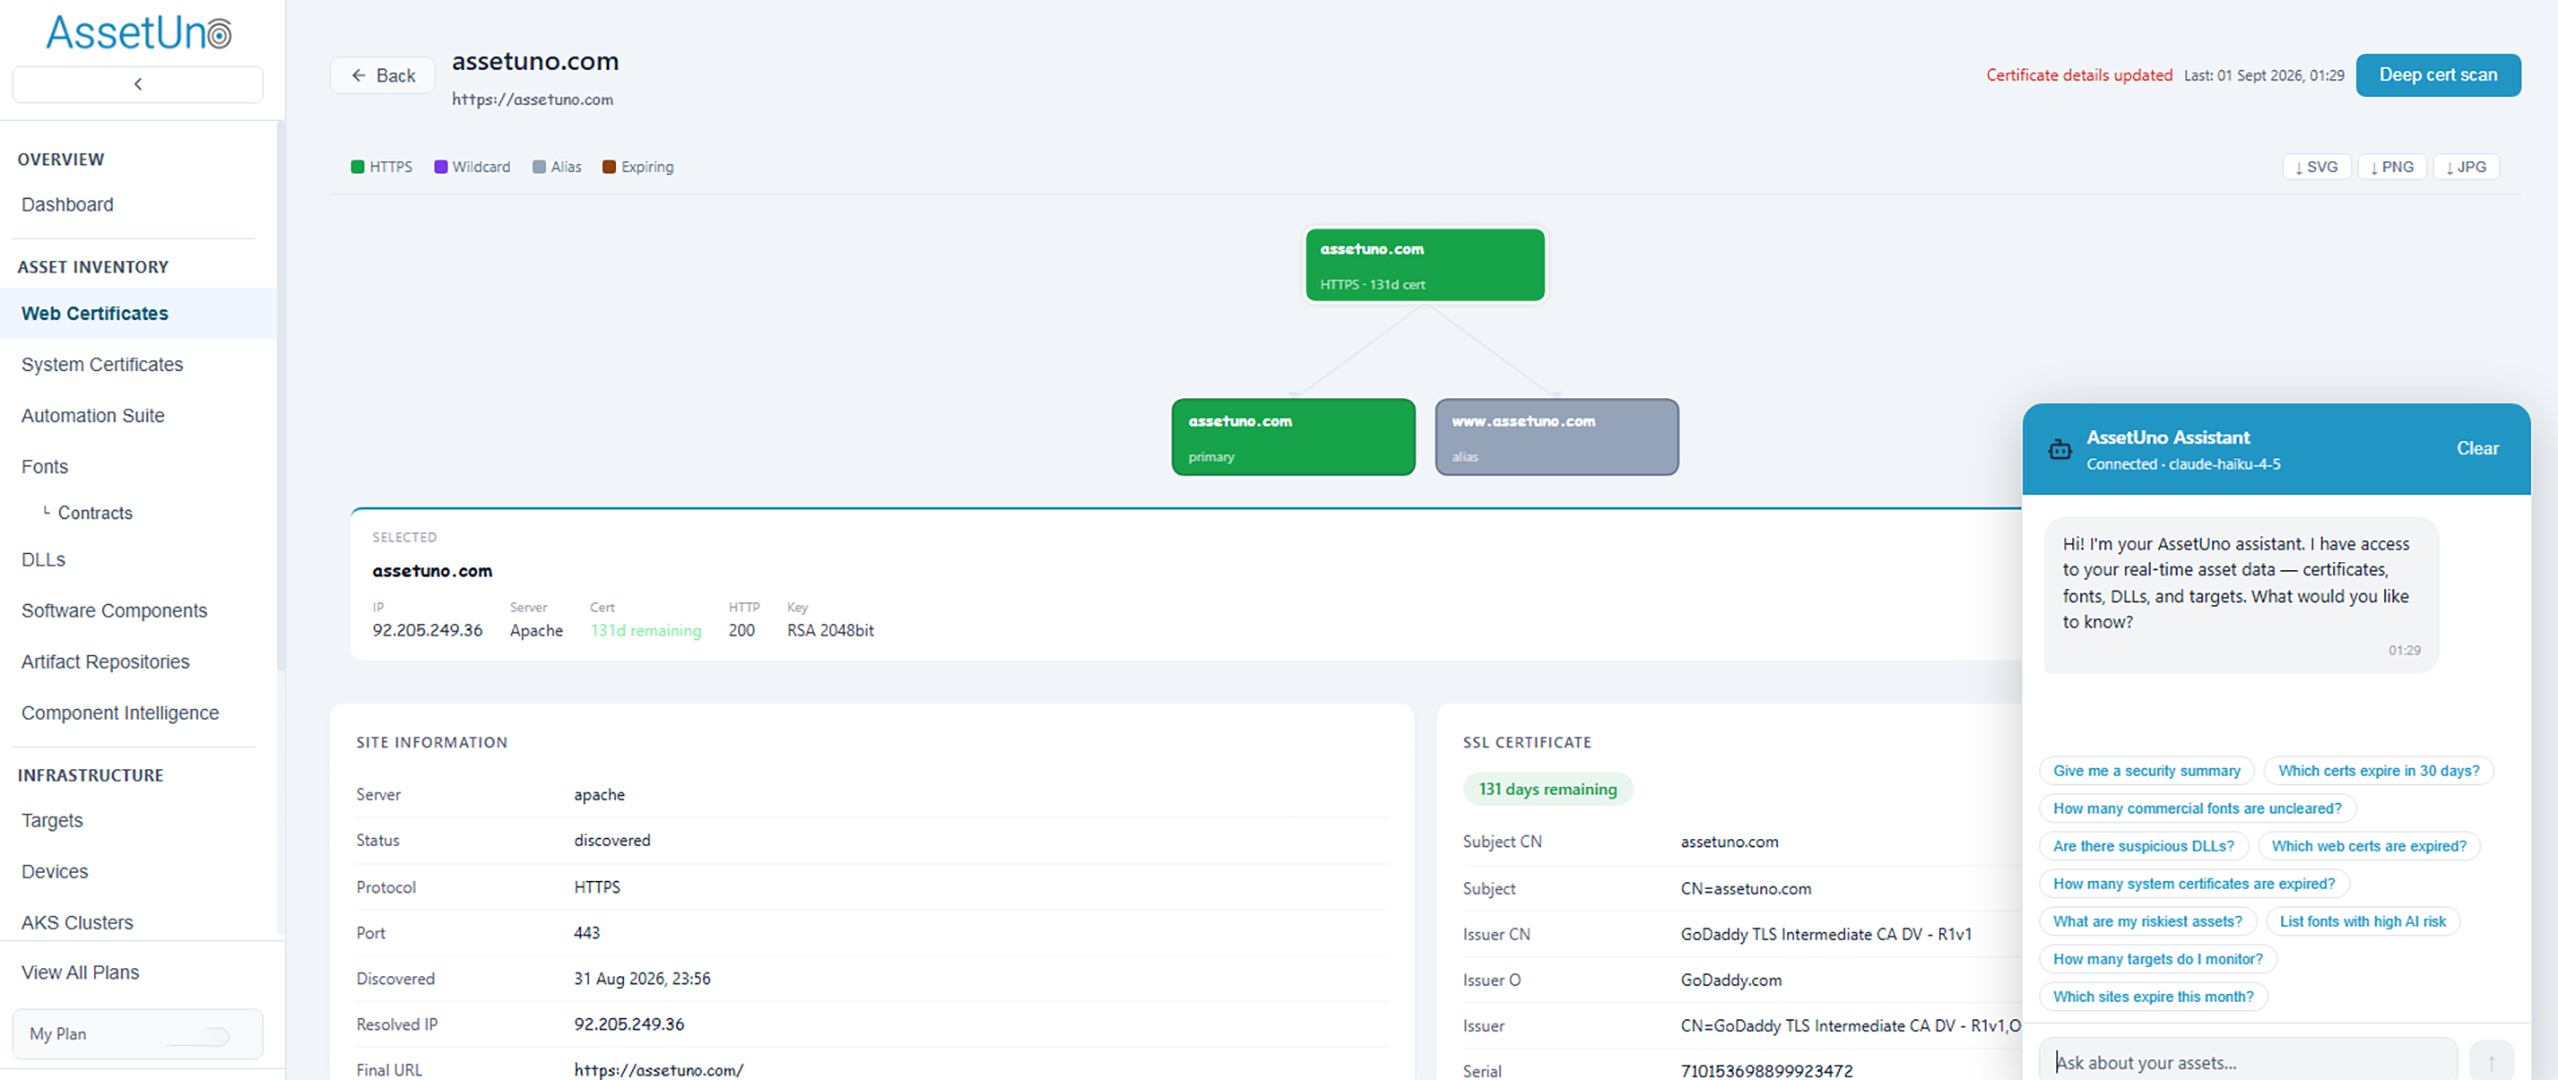Click the Issuer CN 'GoDaddy TLS Intermediate CA DV - R1v1'
The image size is (2558, 1080).
(x=1826, y=934)
